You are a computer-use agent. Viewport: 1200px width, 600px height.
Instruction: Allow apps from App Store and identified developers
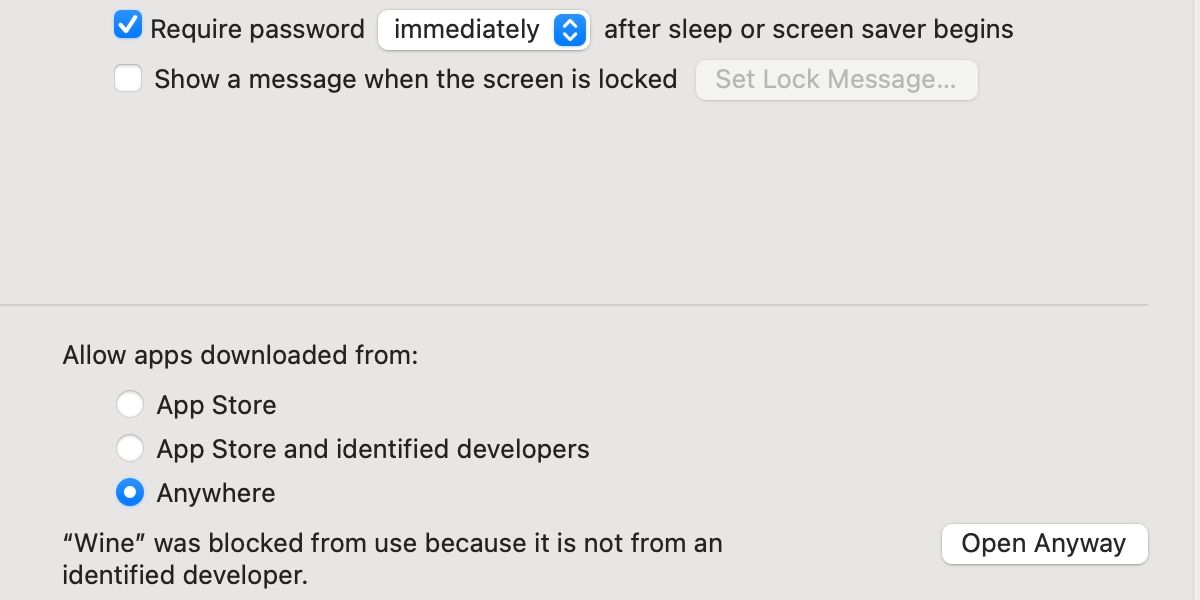pyautogui.click(x=130, y=448)
